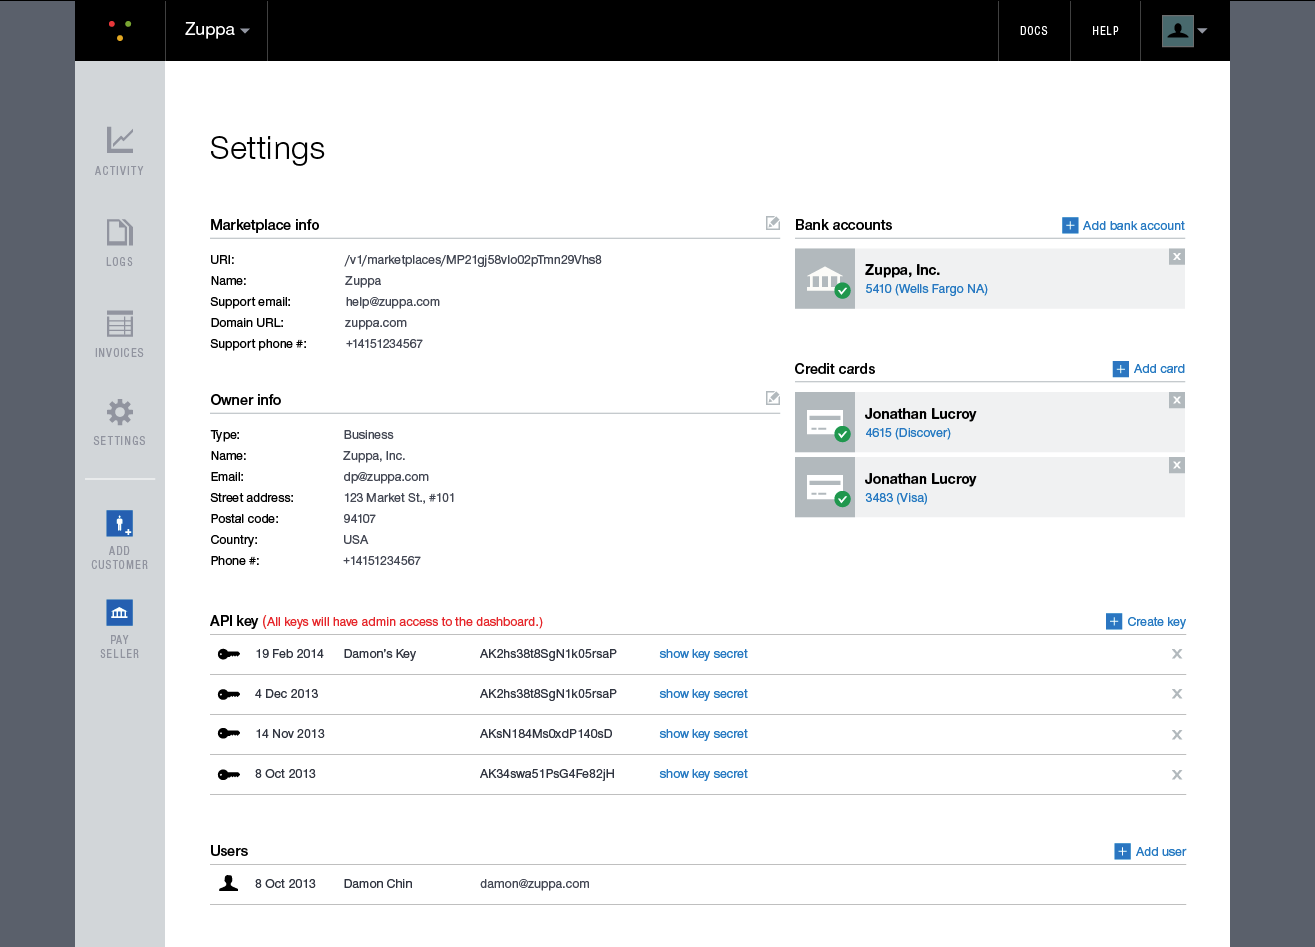Delete the 4 Dec 2013 API key
Screen dimensions: 1315x947
tap(1177, 694)
